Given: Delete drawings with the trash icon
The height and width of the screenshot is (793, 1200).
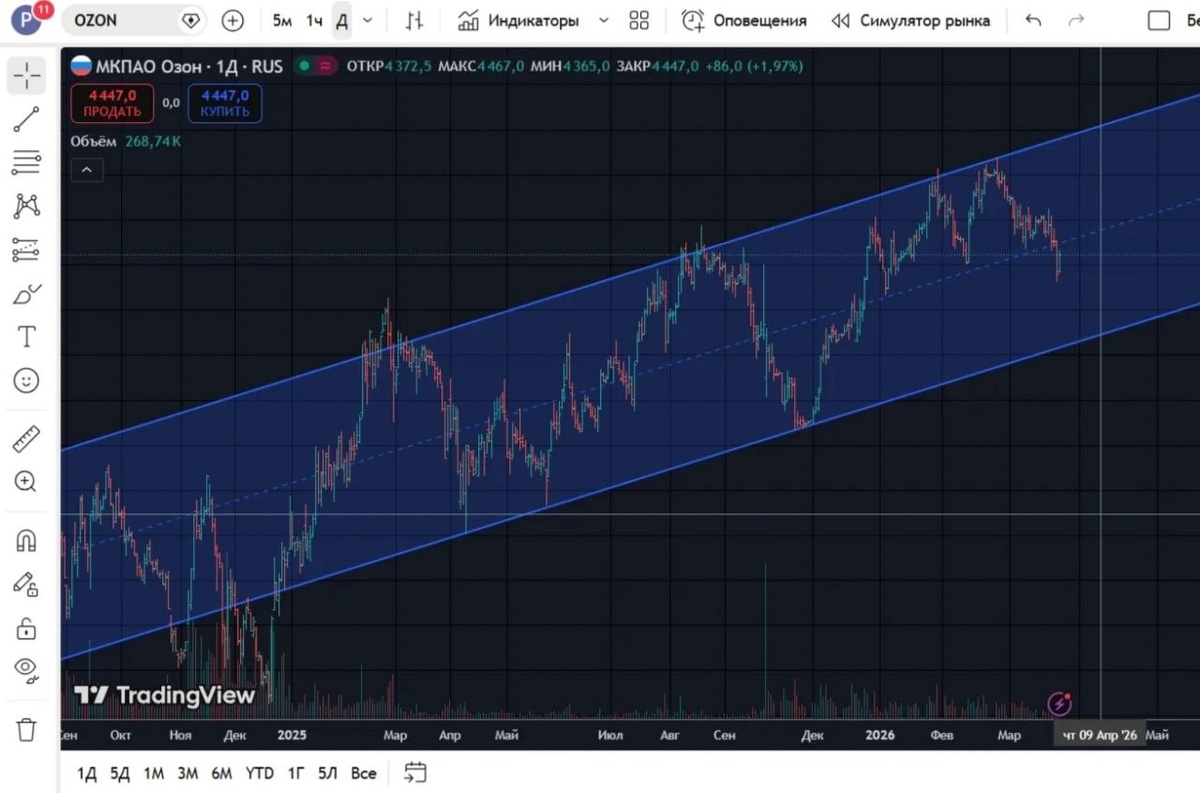Looking at the screenshot, I should click(x=26, y=729).
